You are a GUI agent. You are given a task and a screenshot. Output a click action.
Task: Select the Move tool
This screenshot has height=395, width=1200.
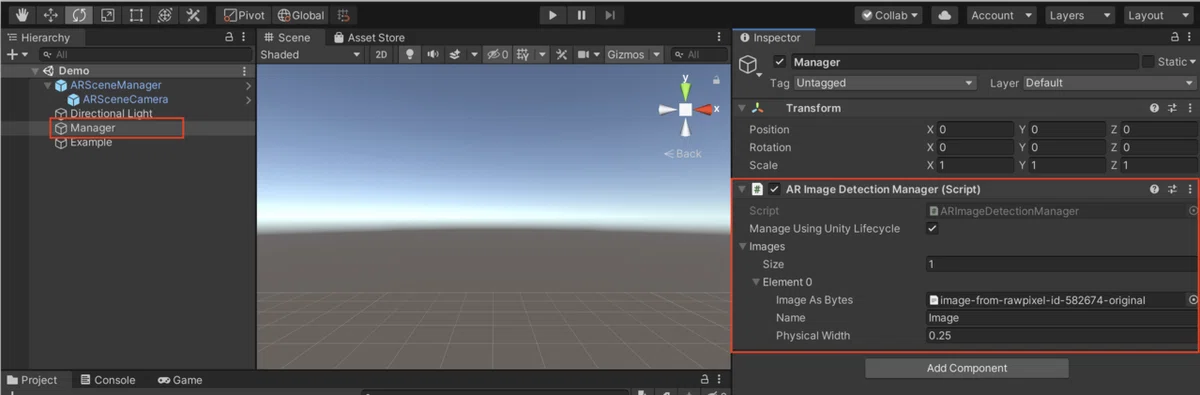(50, 15)
